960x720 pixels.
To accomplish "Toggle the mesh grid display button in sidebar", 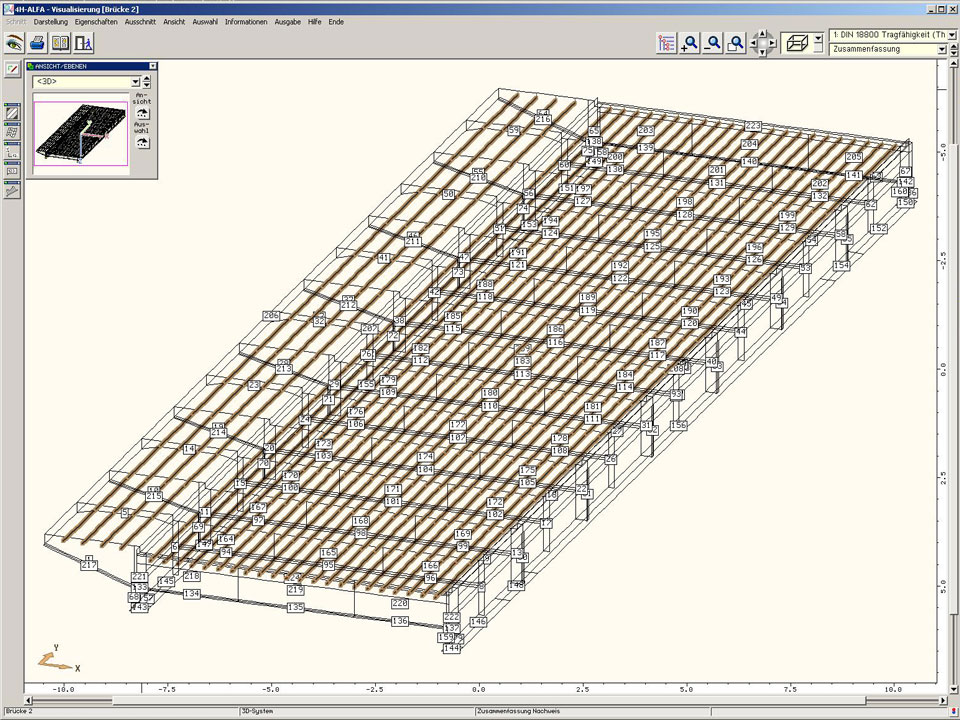I will click(12, 132).
